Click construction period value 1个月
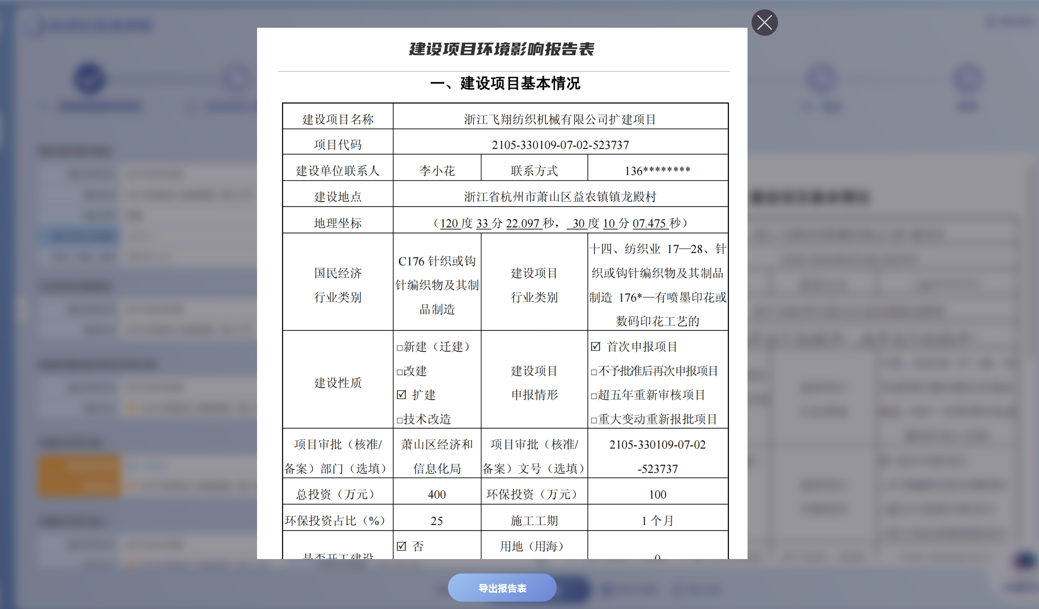Screen dimensions: 1039x609 657,521
